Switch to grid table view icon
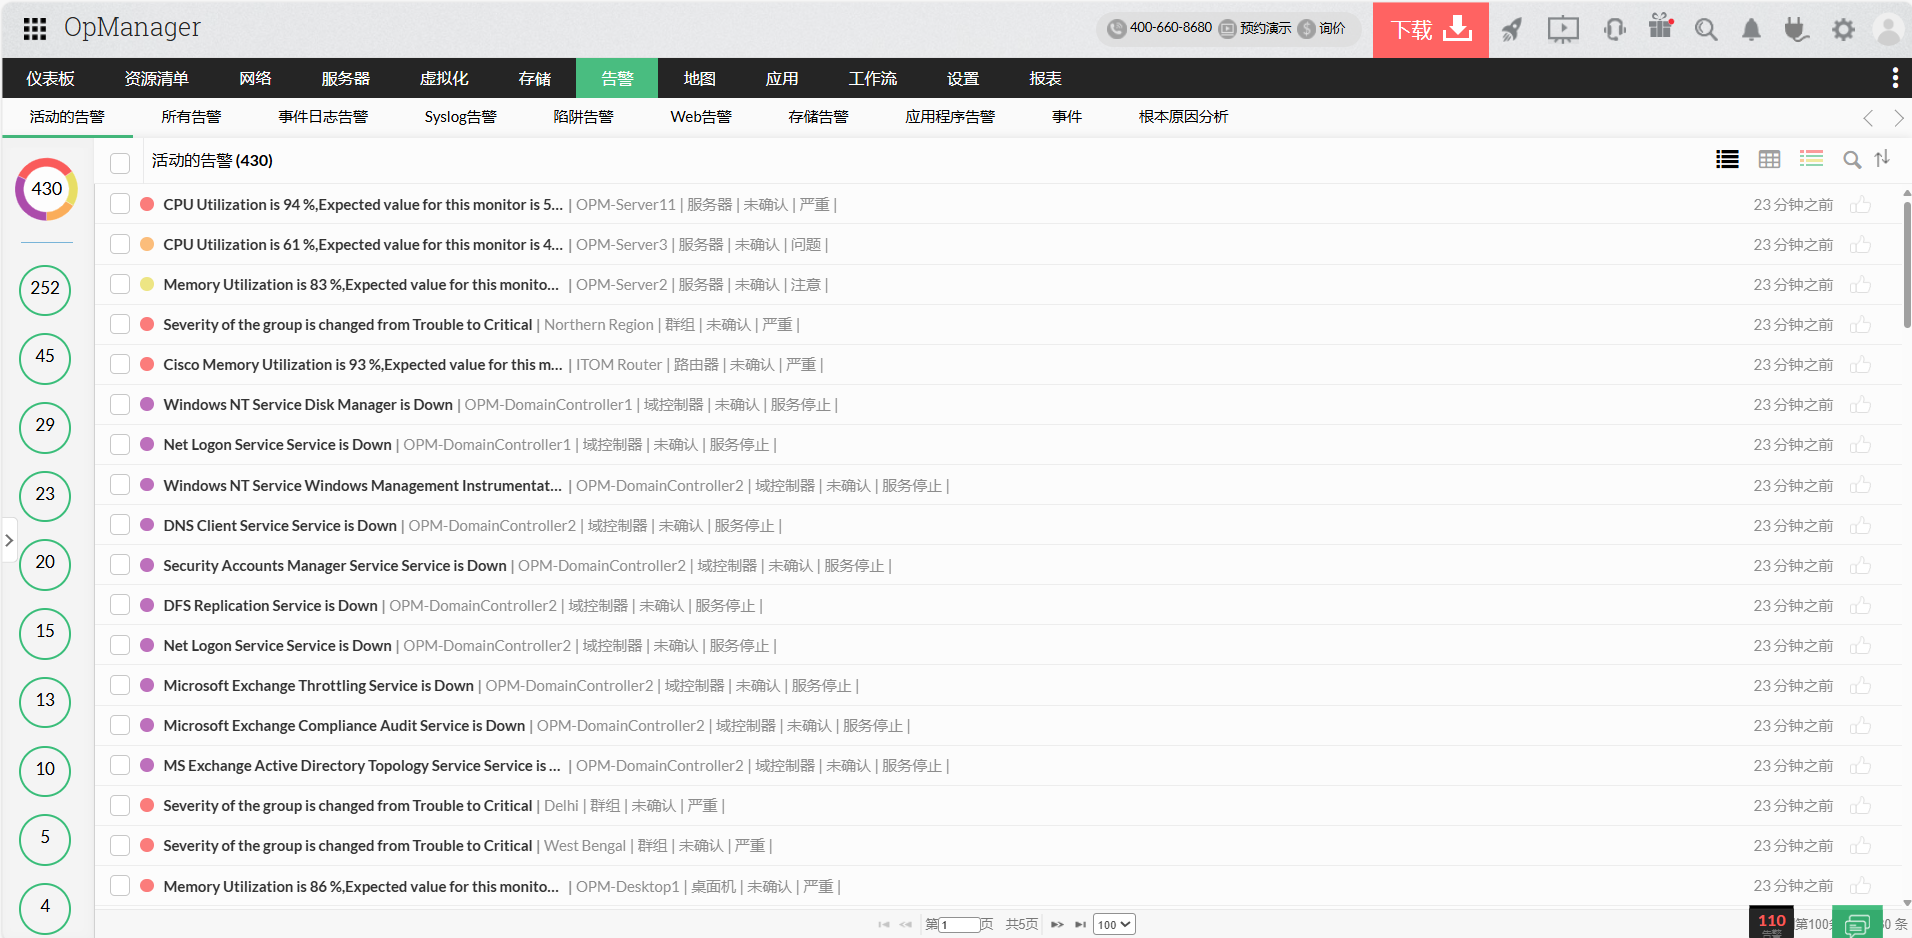Image resolution: width=1912 pixels, height=938 pixels. 1769,159
